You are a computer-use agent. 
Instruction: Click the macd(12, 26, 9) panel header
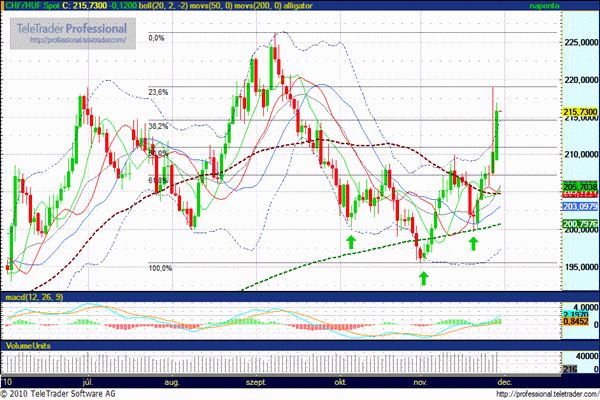[32, 299]
